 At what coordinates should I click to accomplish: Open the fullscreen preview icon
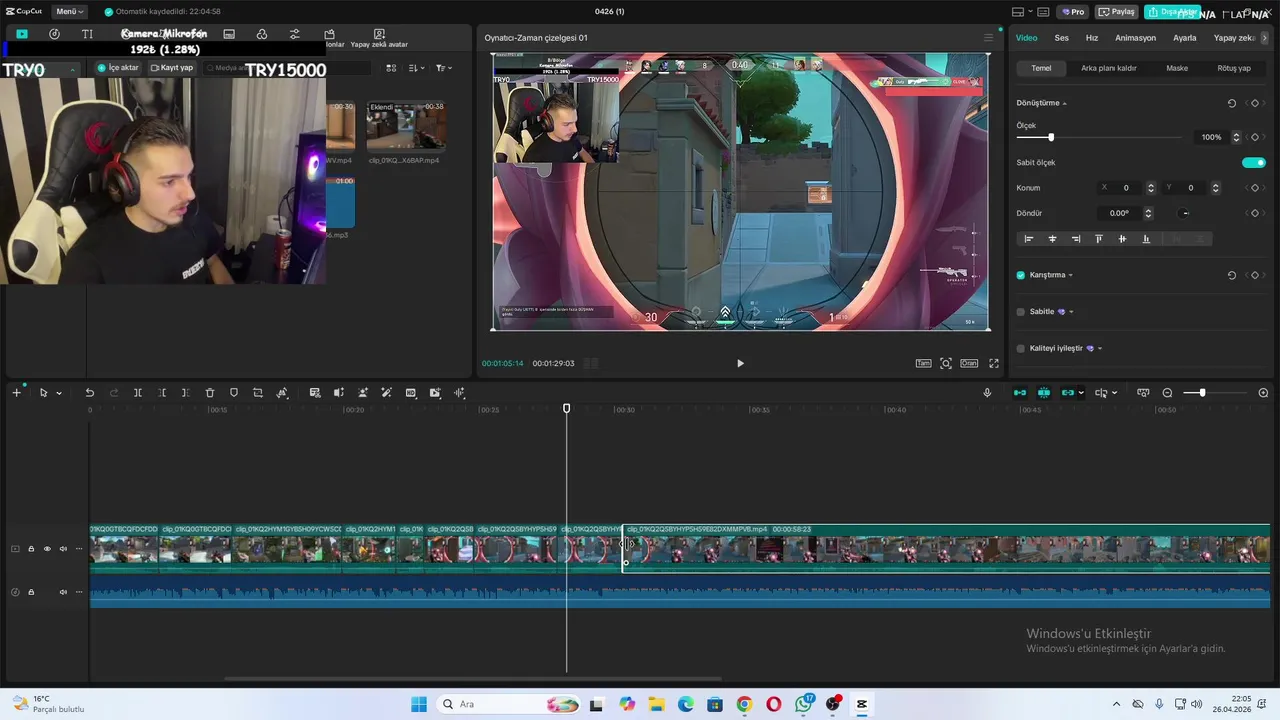[994, 363]
